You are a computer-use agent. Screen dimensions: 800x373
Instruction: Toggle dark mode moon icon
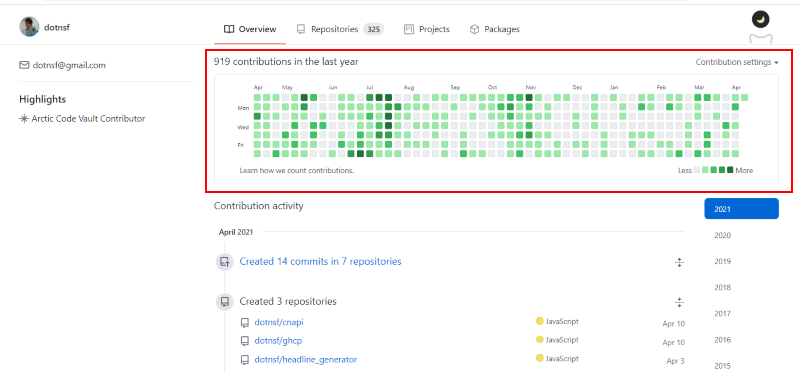(x=760, y=20)
